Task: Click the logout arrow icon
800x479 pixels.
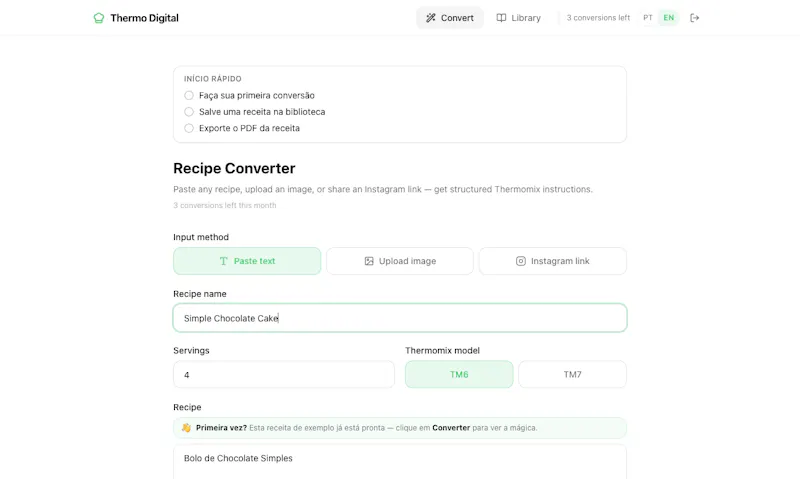Action: click(694, 18)
